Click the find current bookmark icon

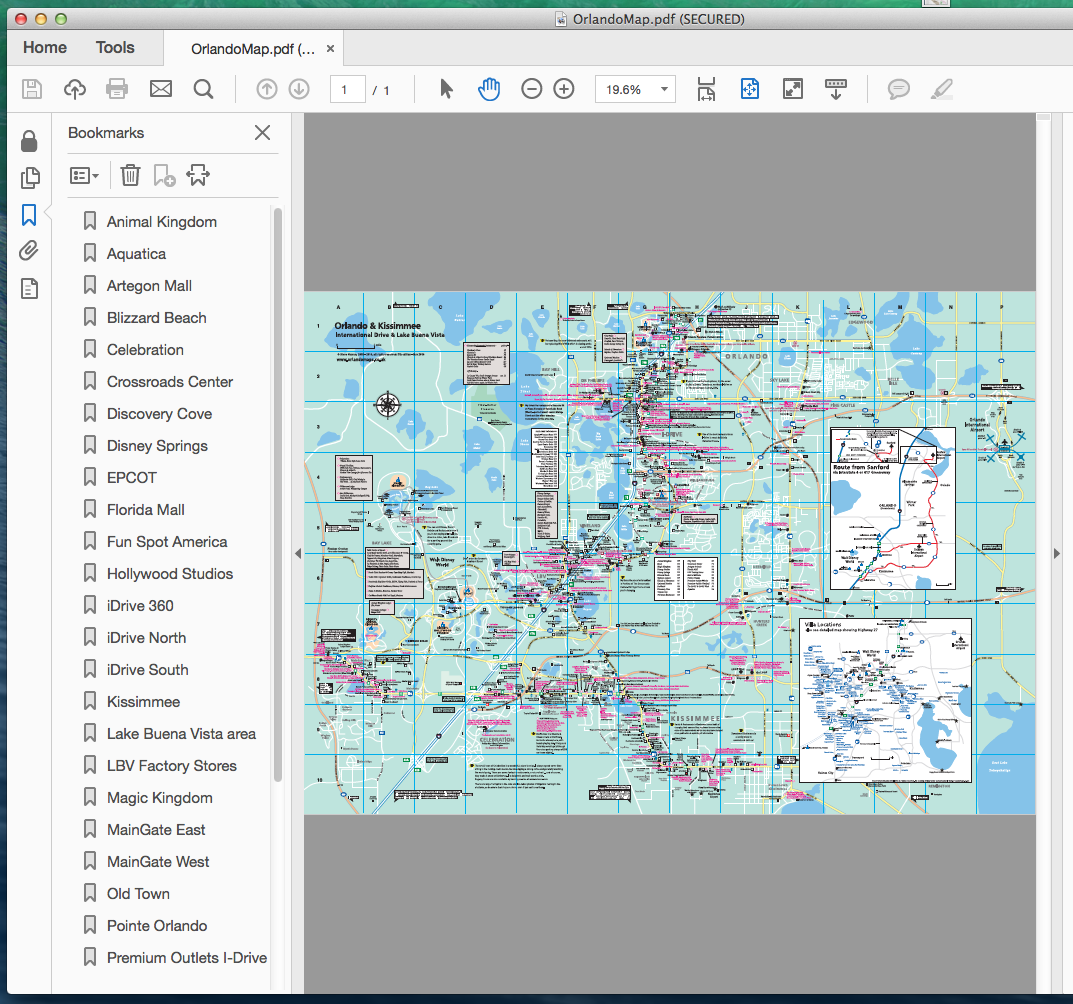click(198, 176)
